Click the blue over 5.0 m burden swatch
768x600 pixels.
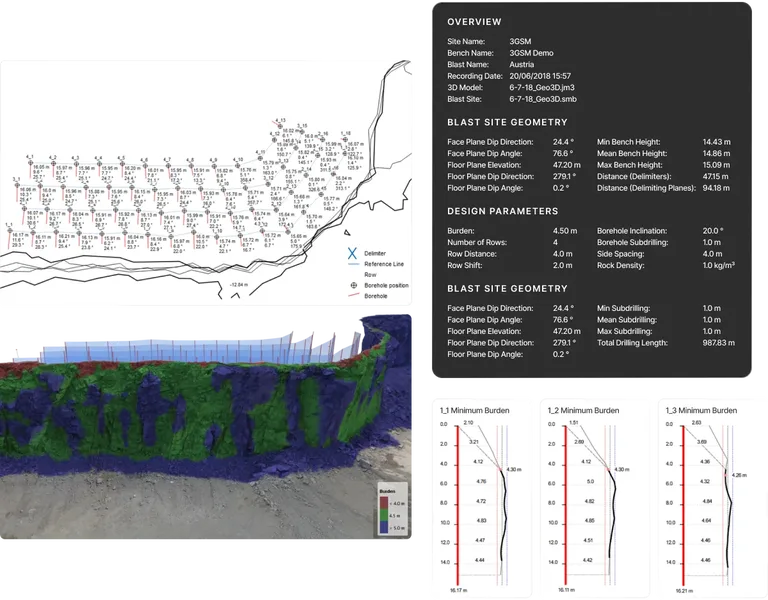pos(384,528)
